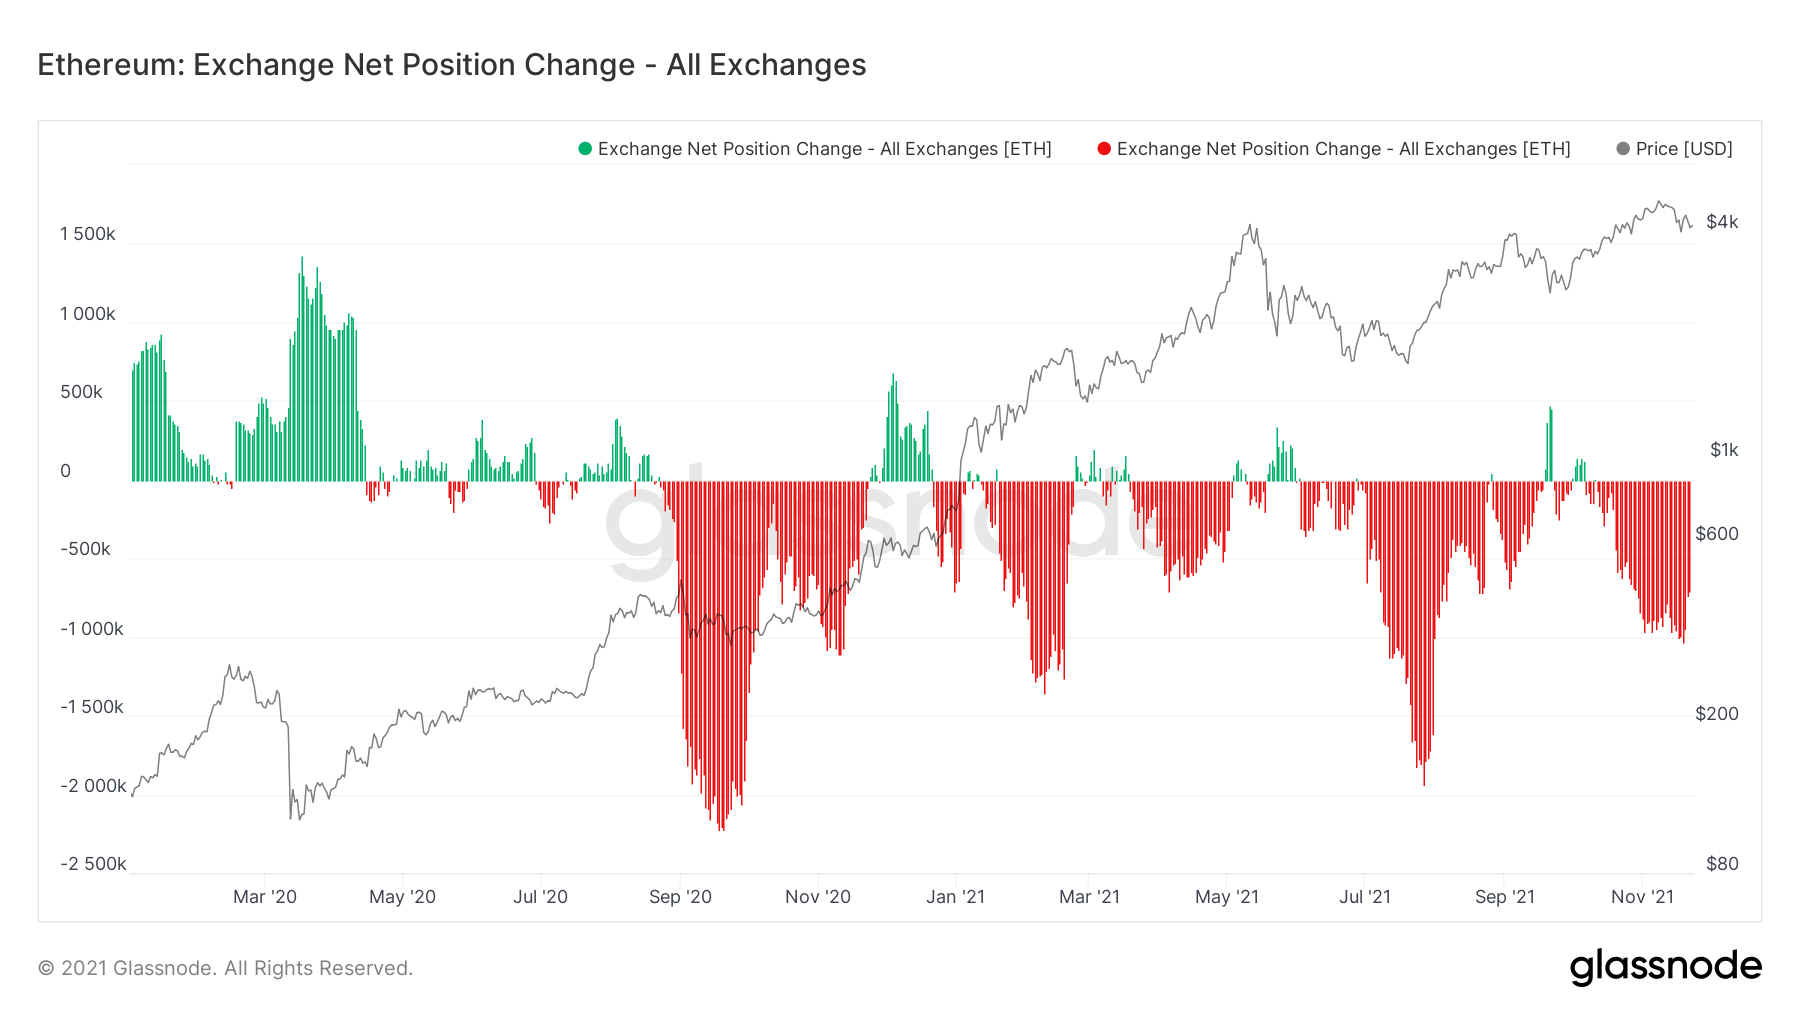Select the Nov '21 x-axis label
The width and height of the screenshot is (1800, 1013).
tap(1642, 897)
